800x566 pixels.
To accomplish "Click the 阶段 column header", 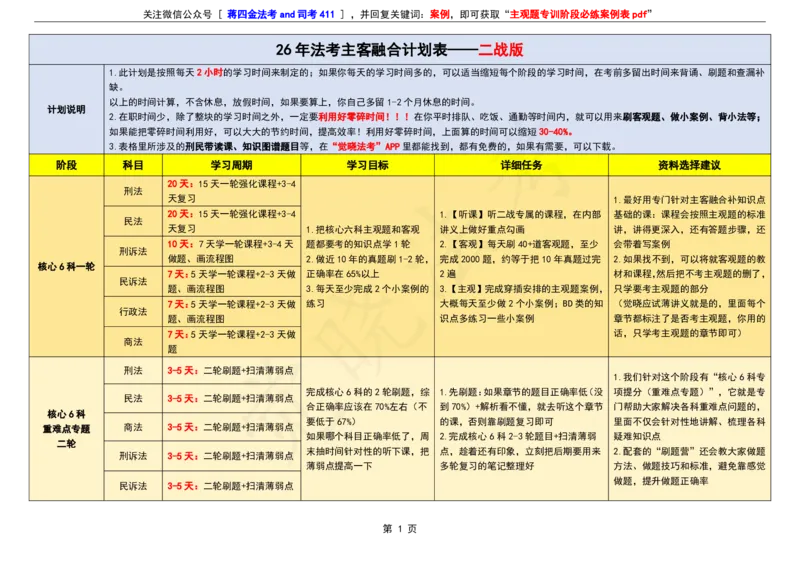I will click(x=66, y=165).
